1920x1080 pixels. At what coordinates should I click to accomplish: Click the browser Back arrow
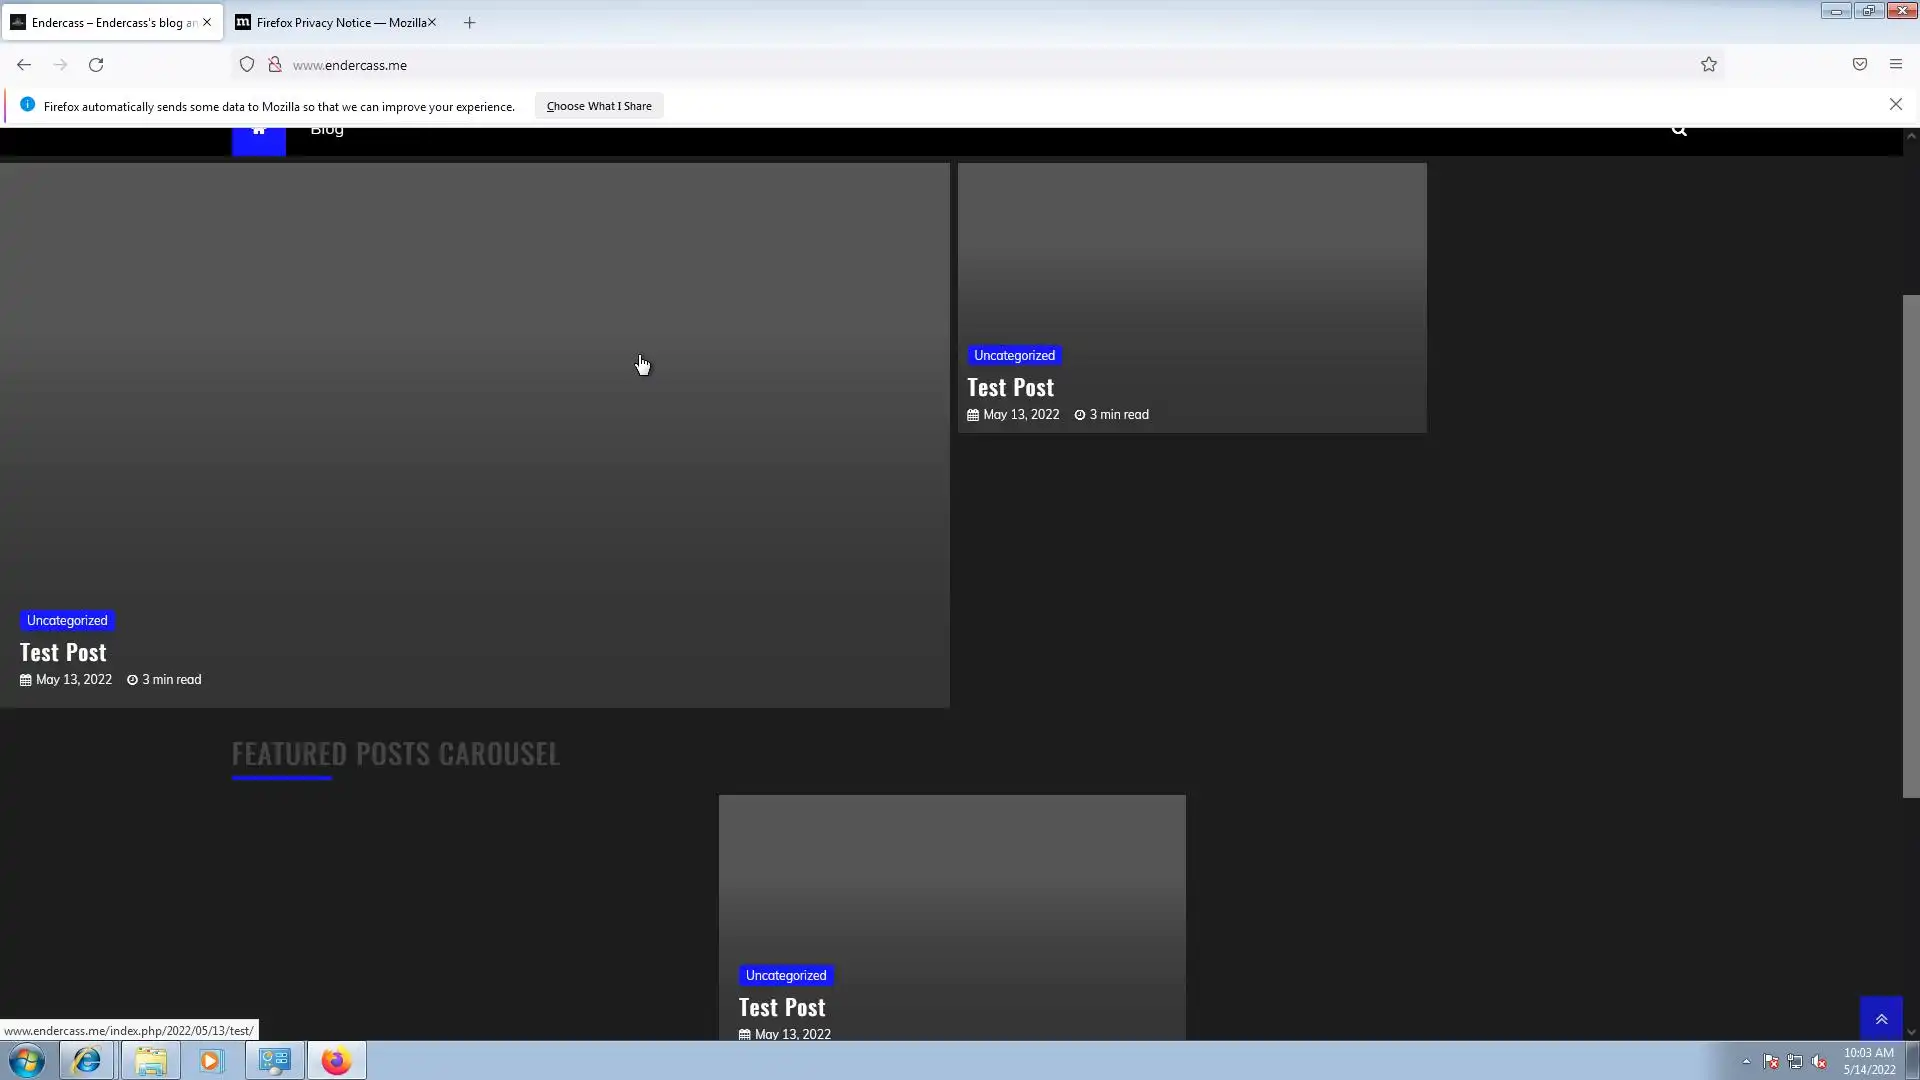pyautogui.click(x=24, y=65)
